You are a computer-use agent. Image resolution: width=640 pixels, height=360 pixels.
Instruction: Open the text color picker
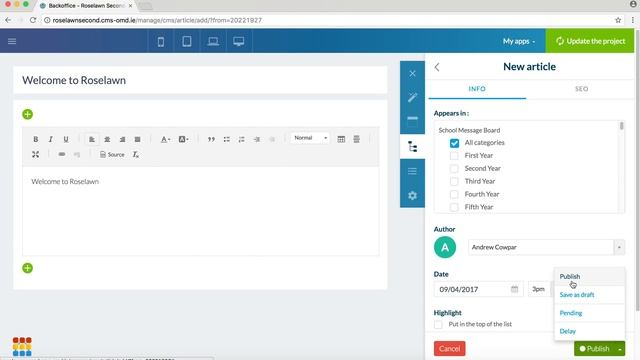pos(165,139)
